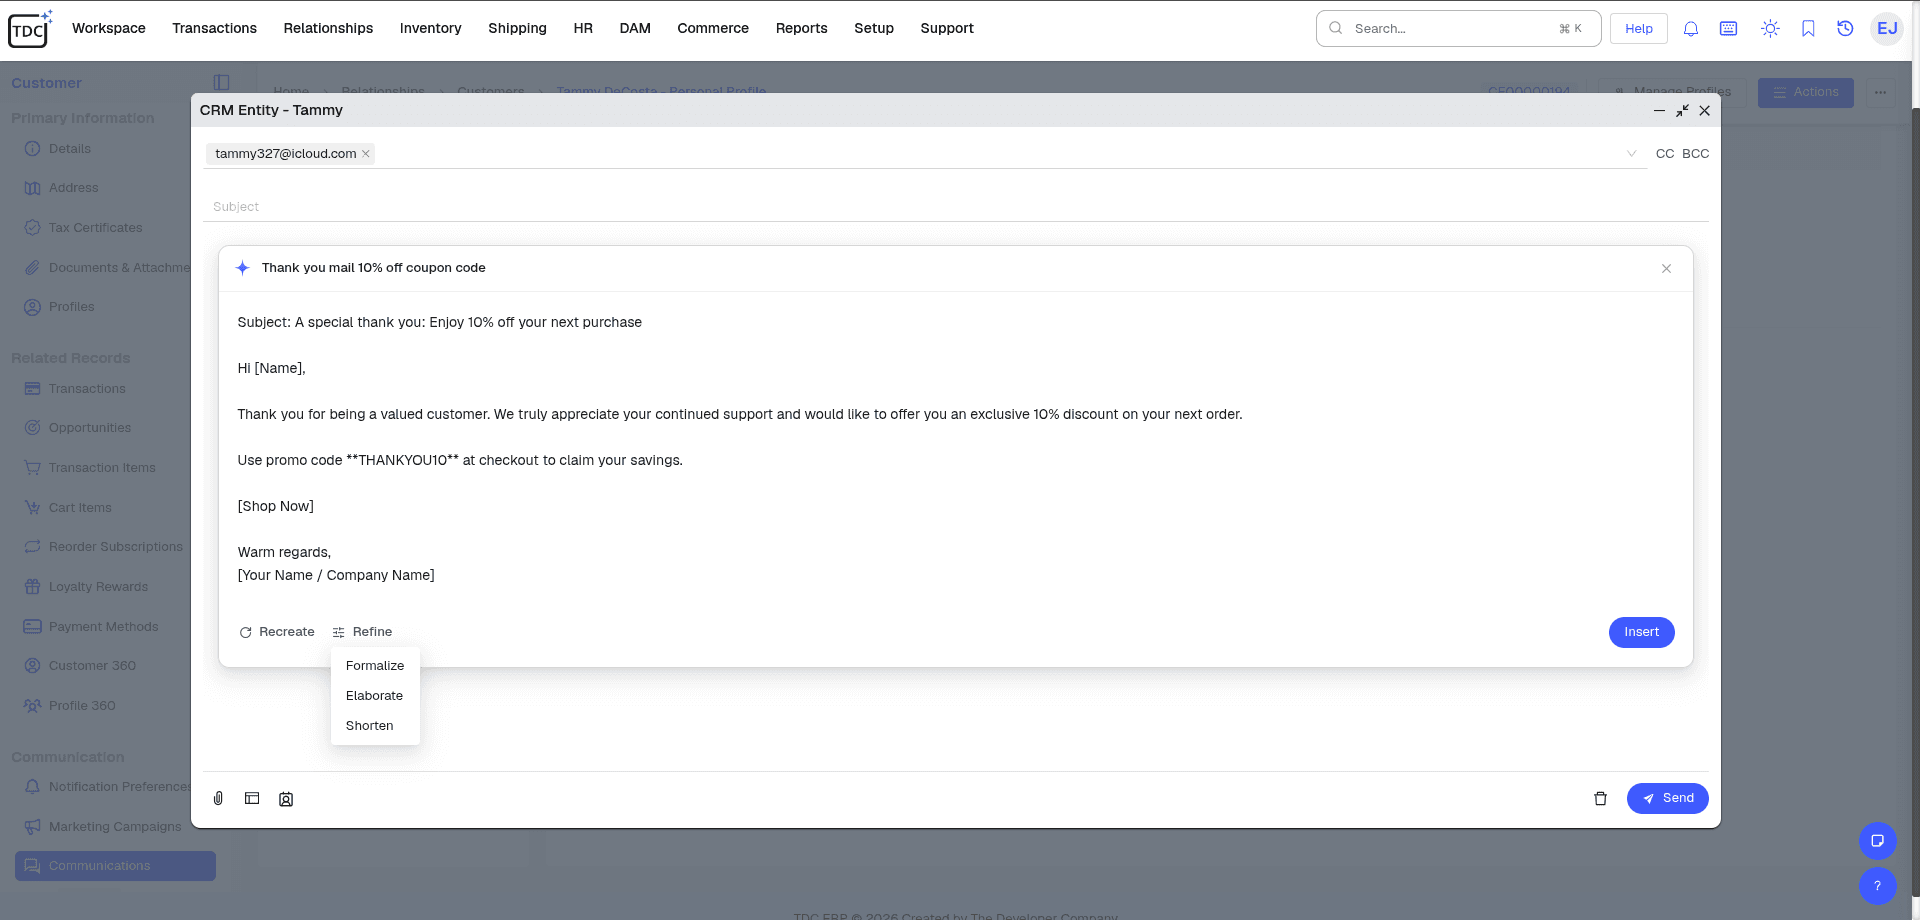
Task: Open Workspace top menu
Action: 109,28
